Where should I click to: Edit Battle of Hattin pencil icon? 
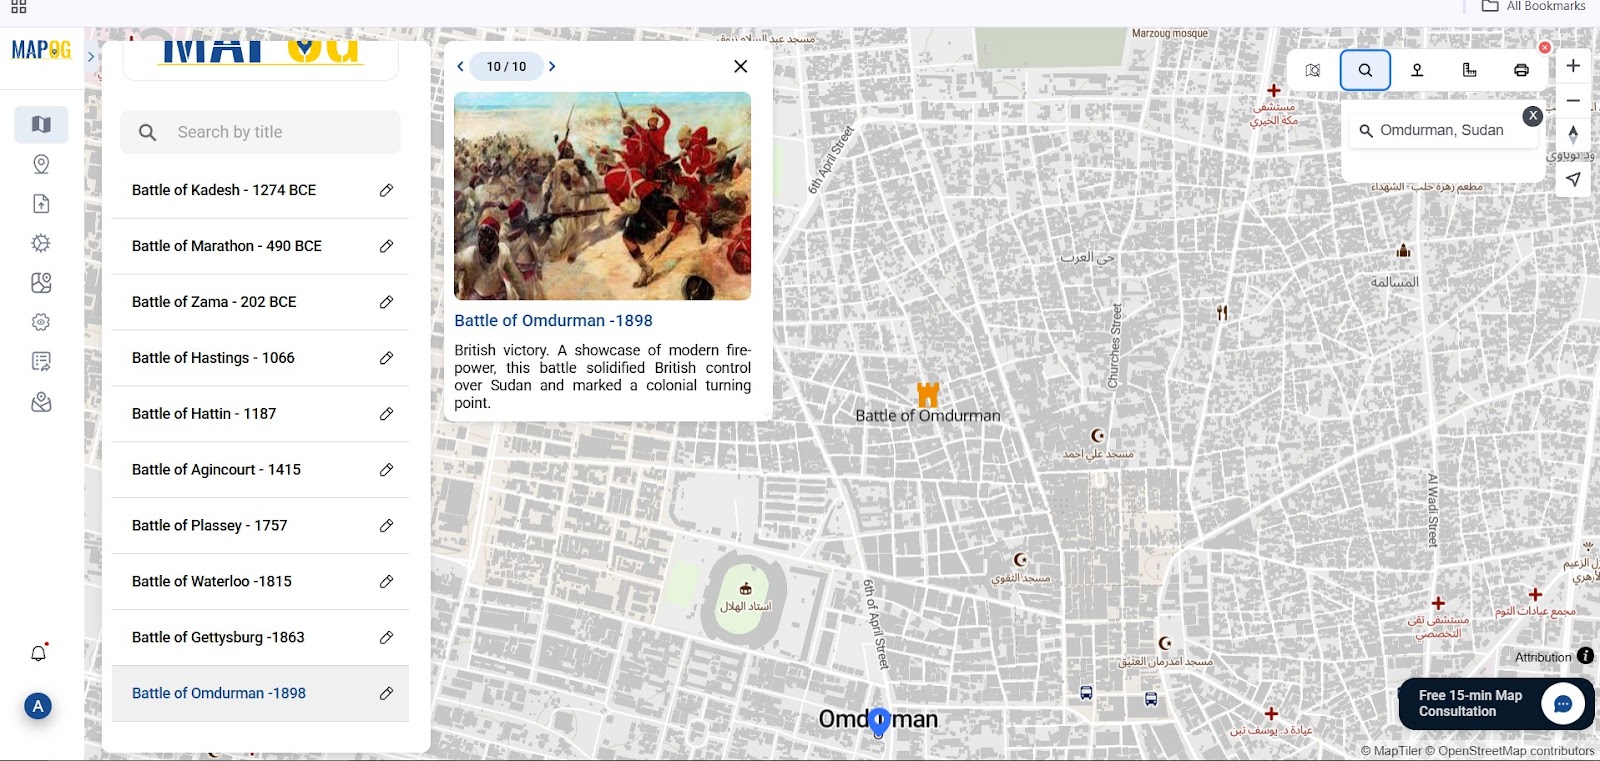click(386, 414)
